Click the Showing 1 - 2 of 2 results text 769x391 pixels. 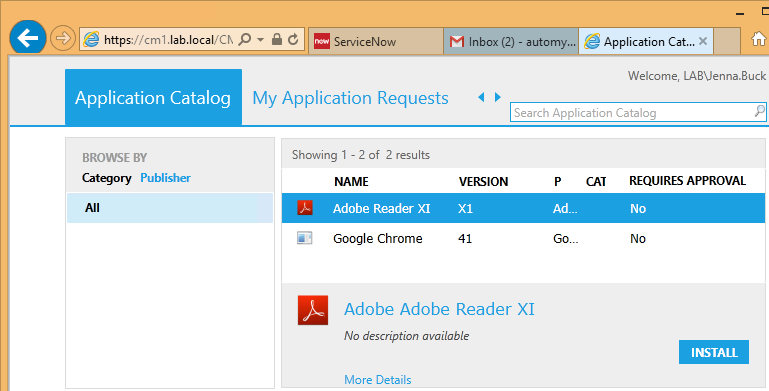(360, 155)
